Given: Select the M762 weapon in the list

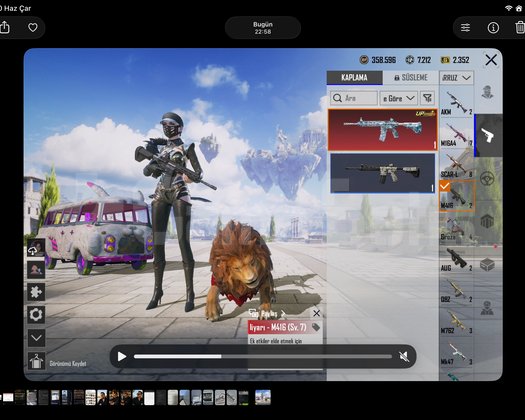Looking at the screenshot, I should point(456,321).
